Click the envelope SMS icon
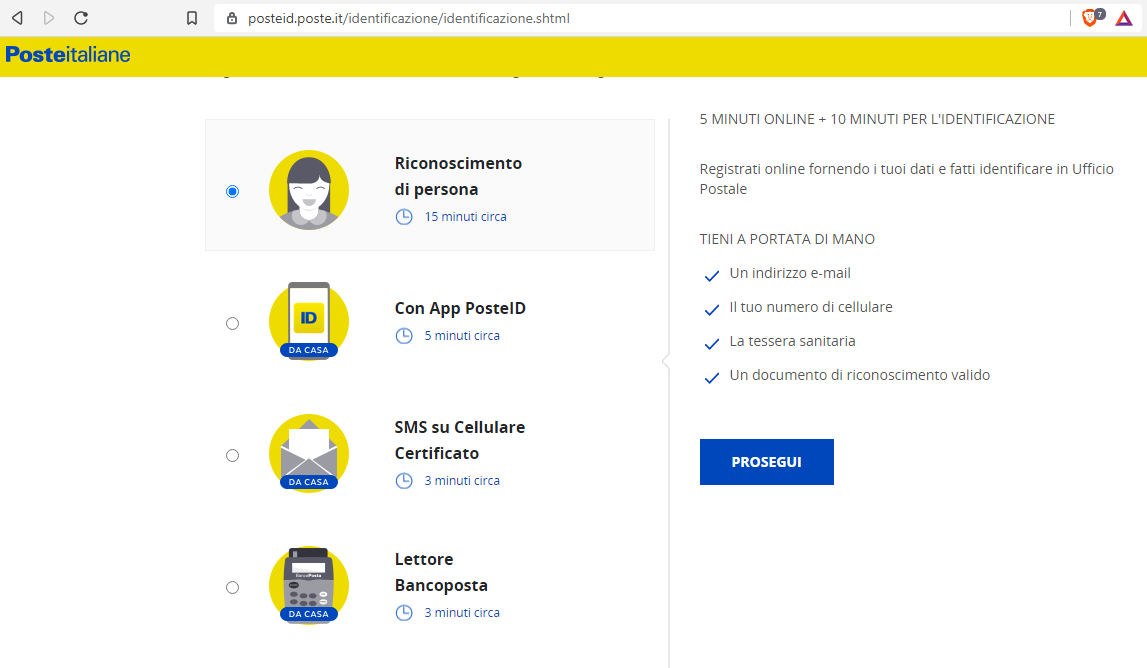 point(309,454)
